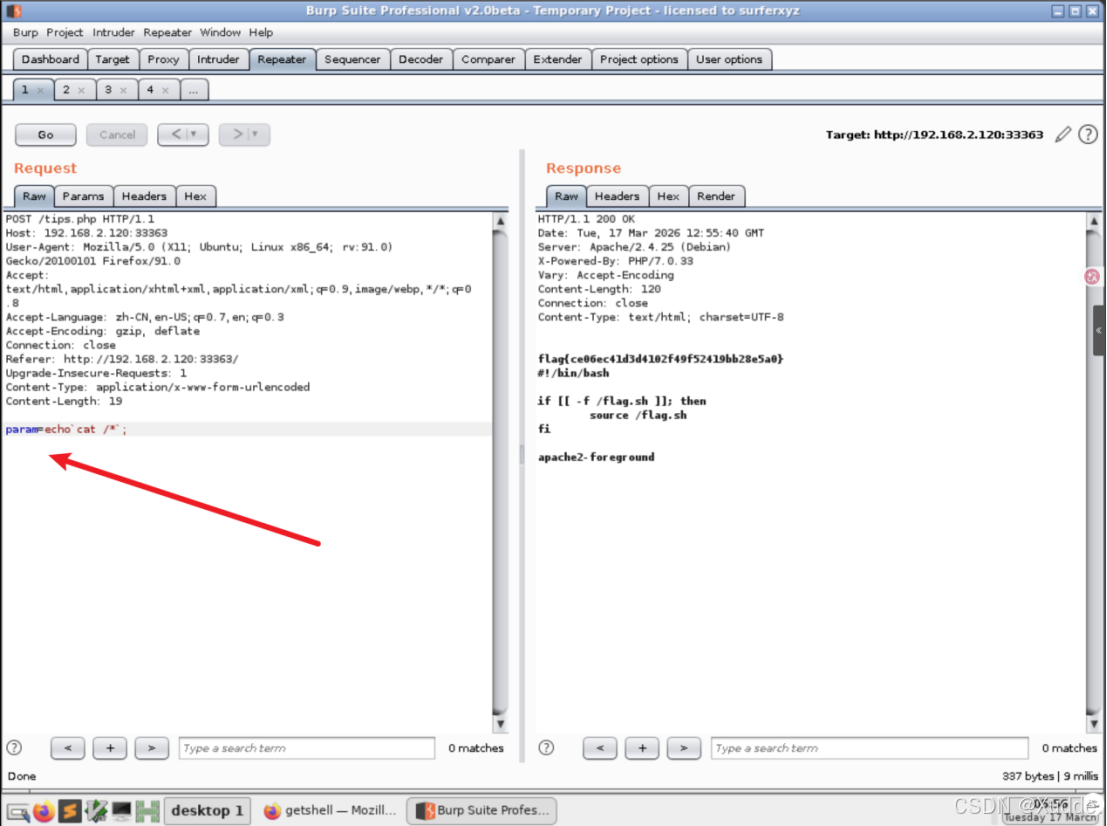Click the Burp Suite logo in title bar
Viewport: 1107px width, 826px height.
click(13, 11)
